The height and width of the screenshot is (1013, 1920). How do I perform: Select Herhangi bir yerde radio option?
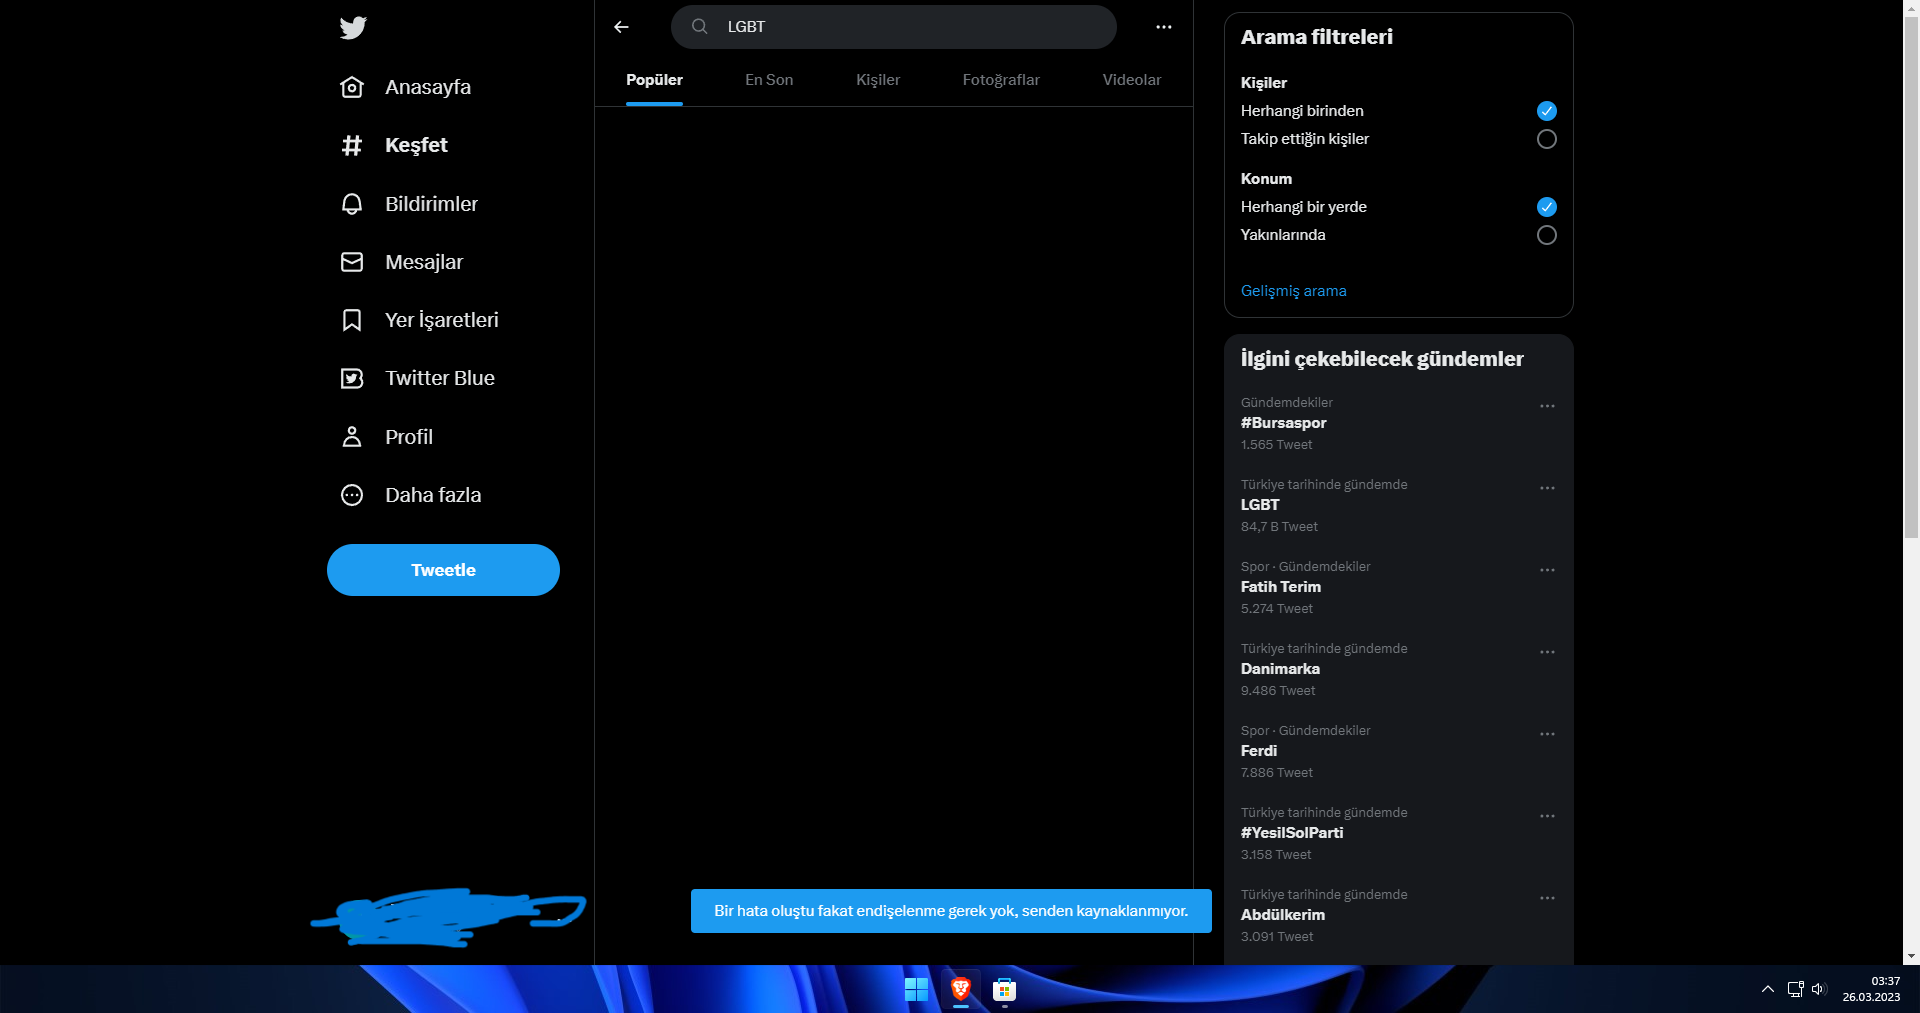[1547, 207]
